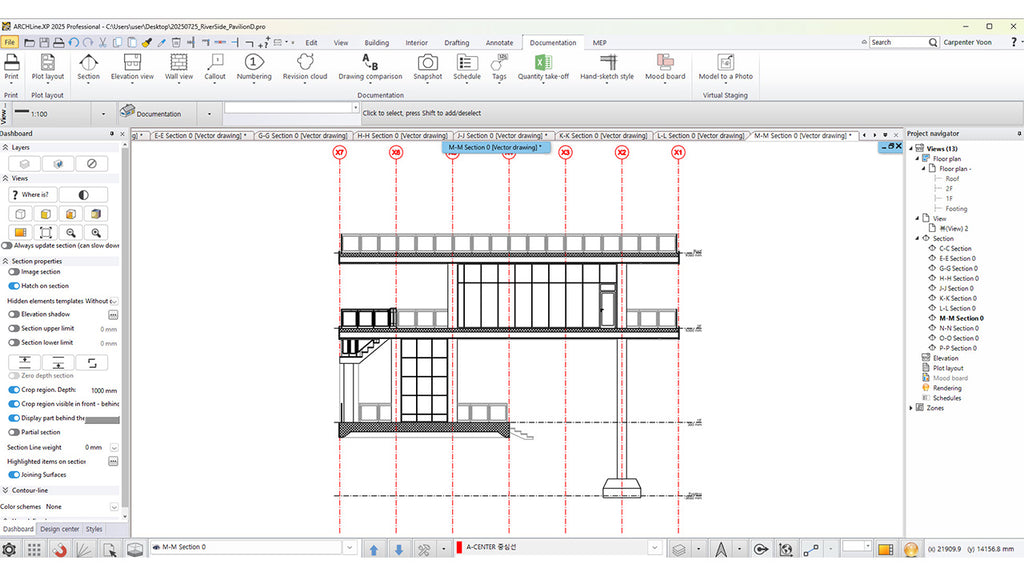
Task: Toggle Always update section switch
Action: (7, 246)
